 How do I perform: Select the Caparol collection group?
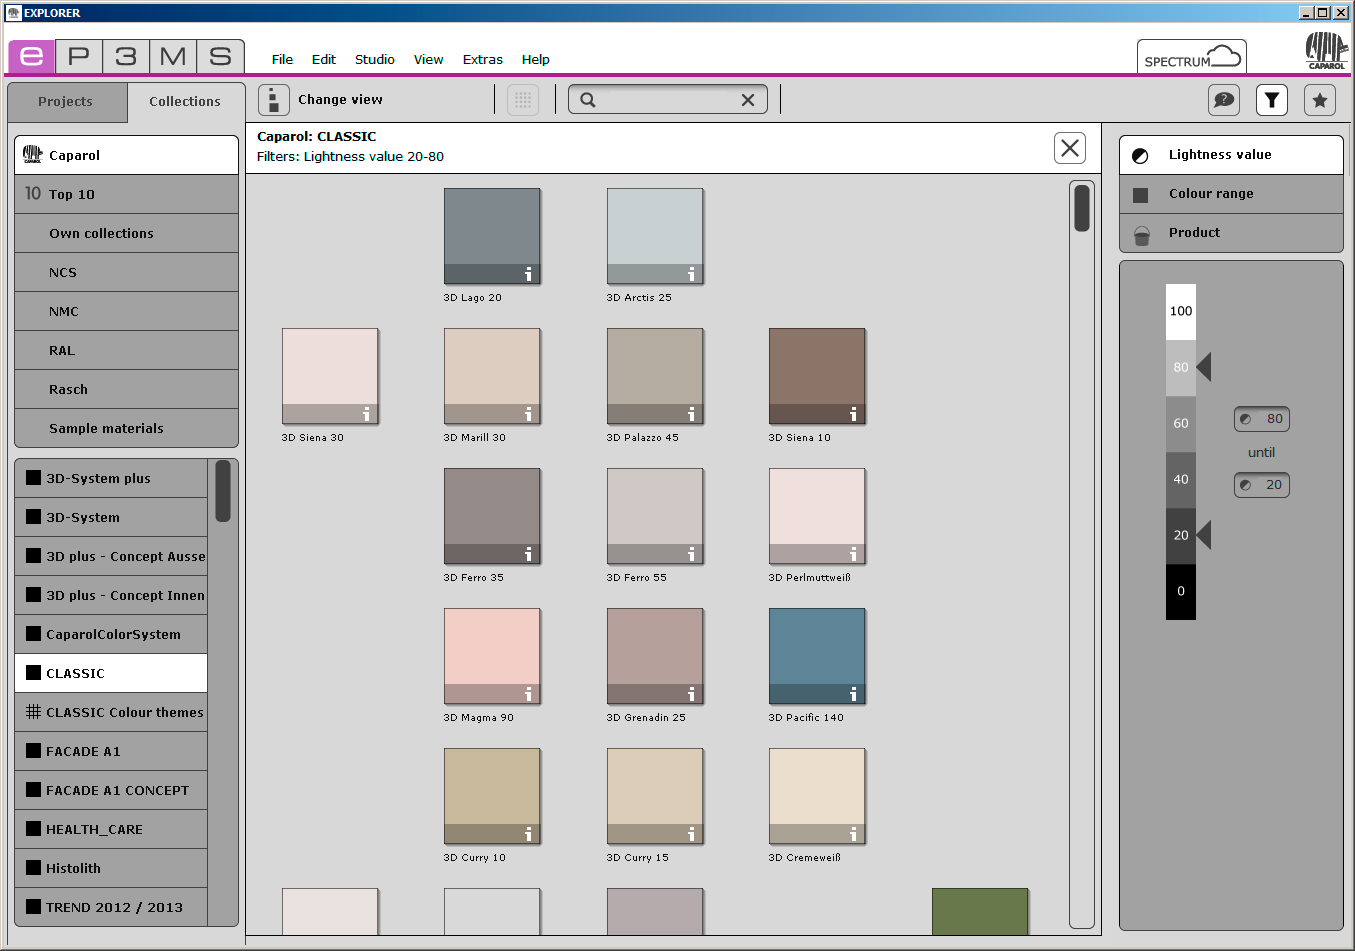tap(126, 155)
